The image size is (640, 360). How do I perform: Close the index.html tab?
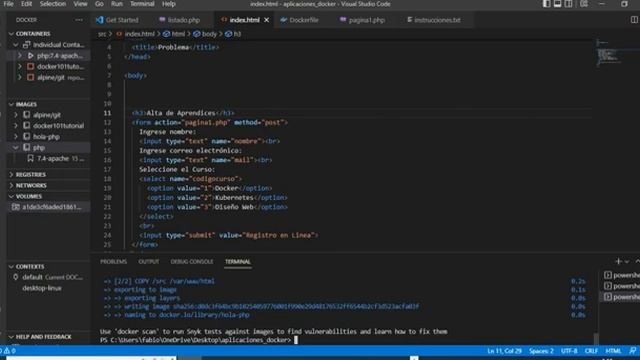pyautogui.click(x=267, y=20)
